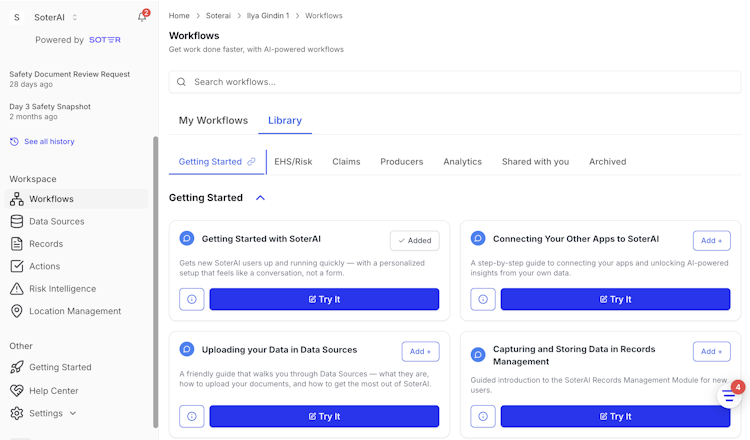
Task: Open the floating checklist widget with badge
Action: coord(729,396)
